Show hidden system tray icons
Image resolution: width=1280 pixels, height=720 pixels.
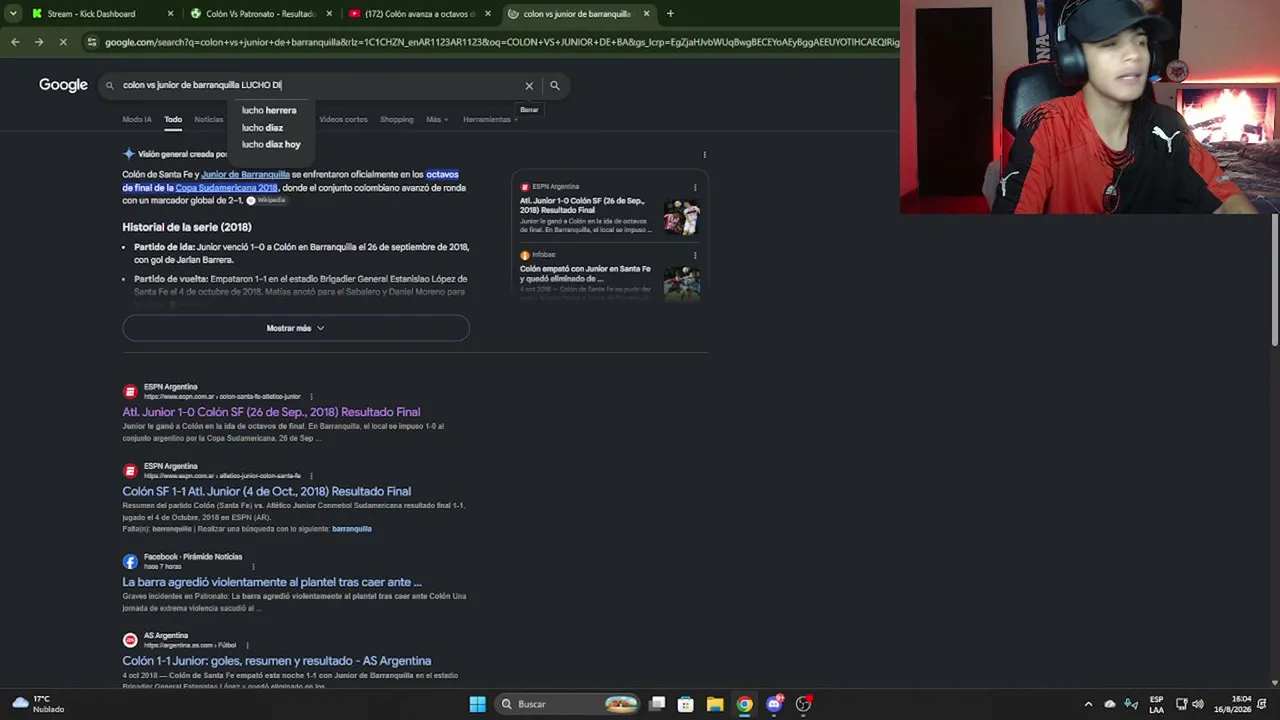click(1089, 704)
